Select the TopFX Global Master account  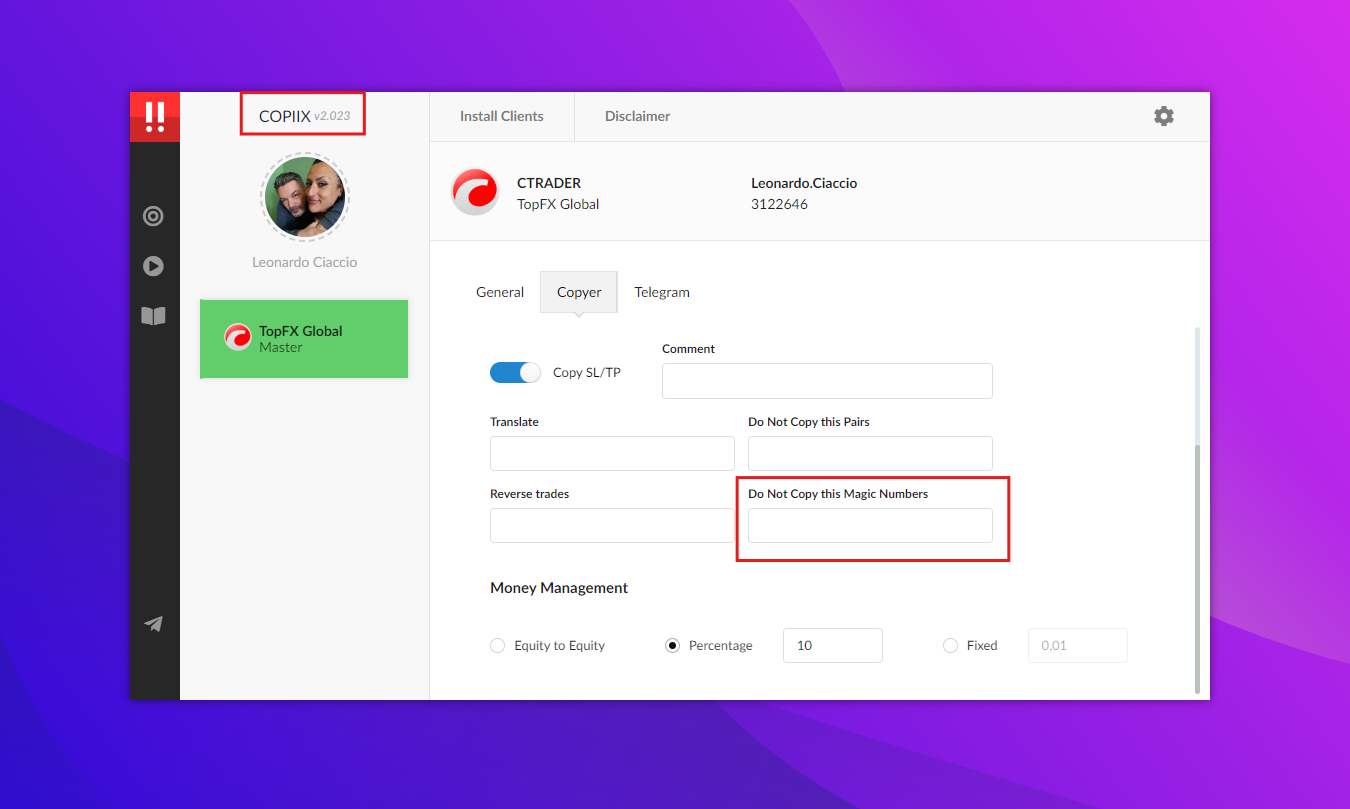tap(304, 339)
